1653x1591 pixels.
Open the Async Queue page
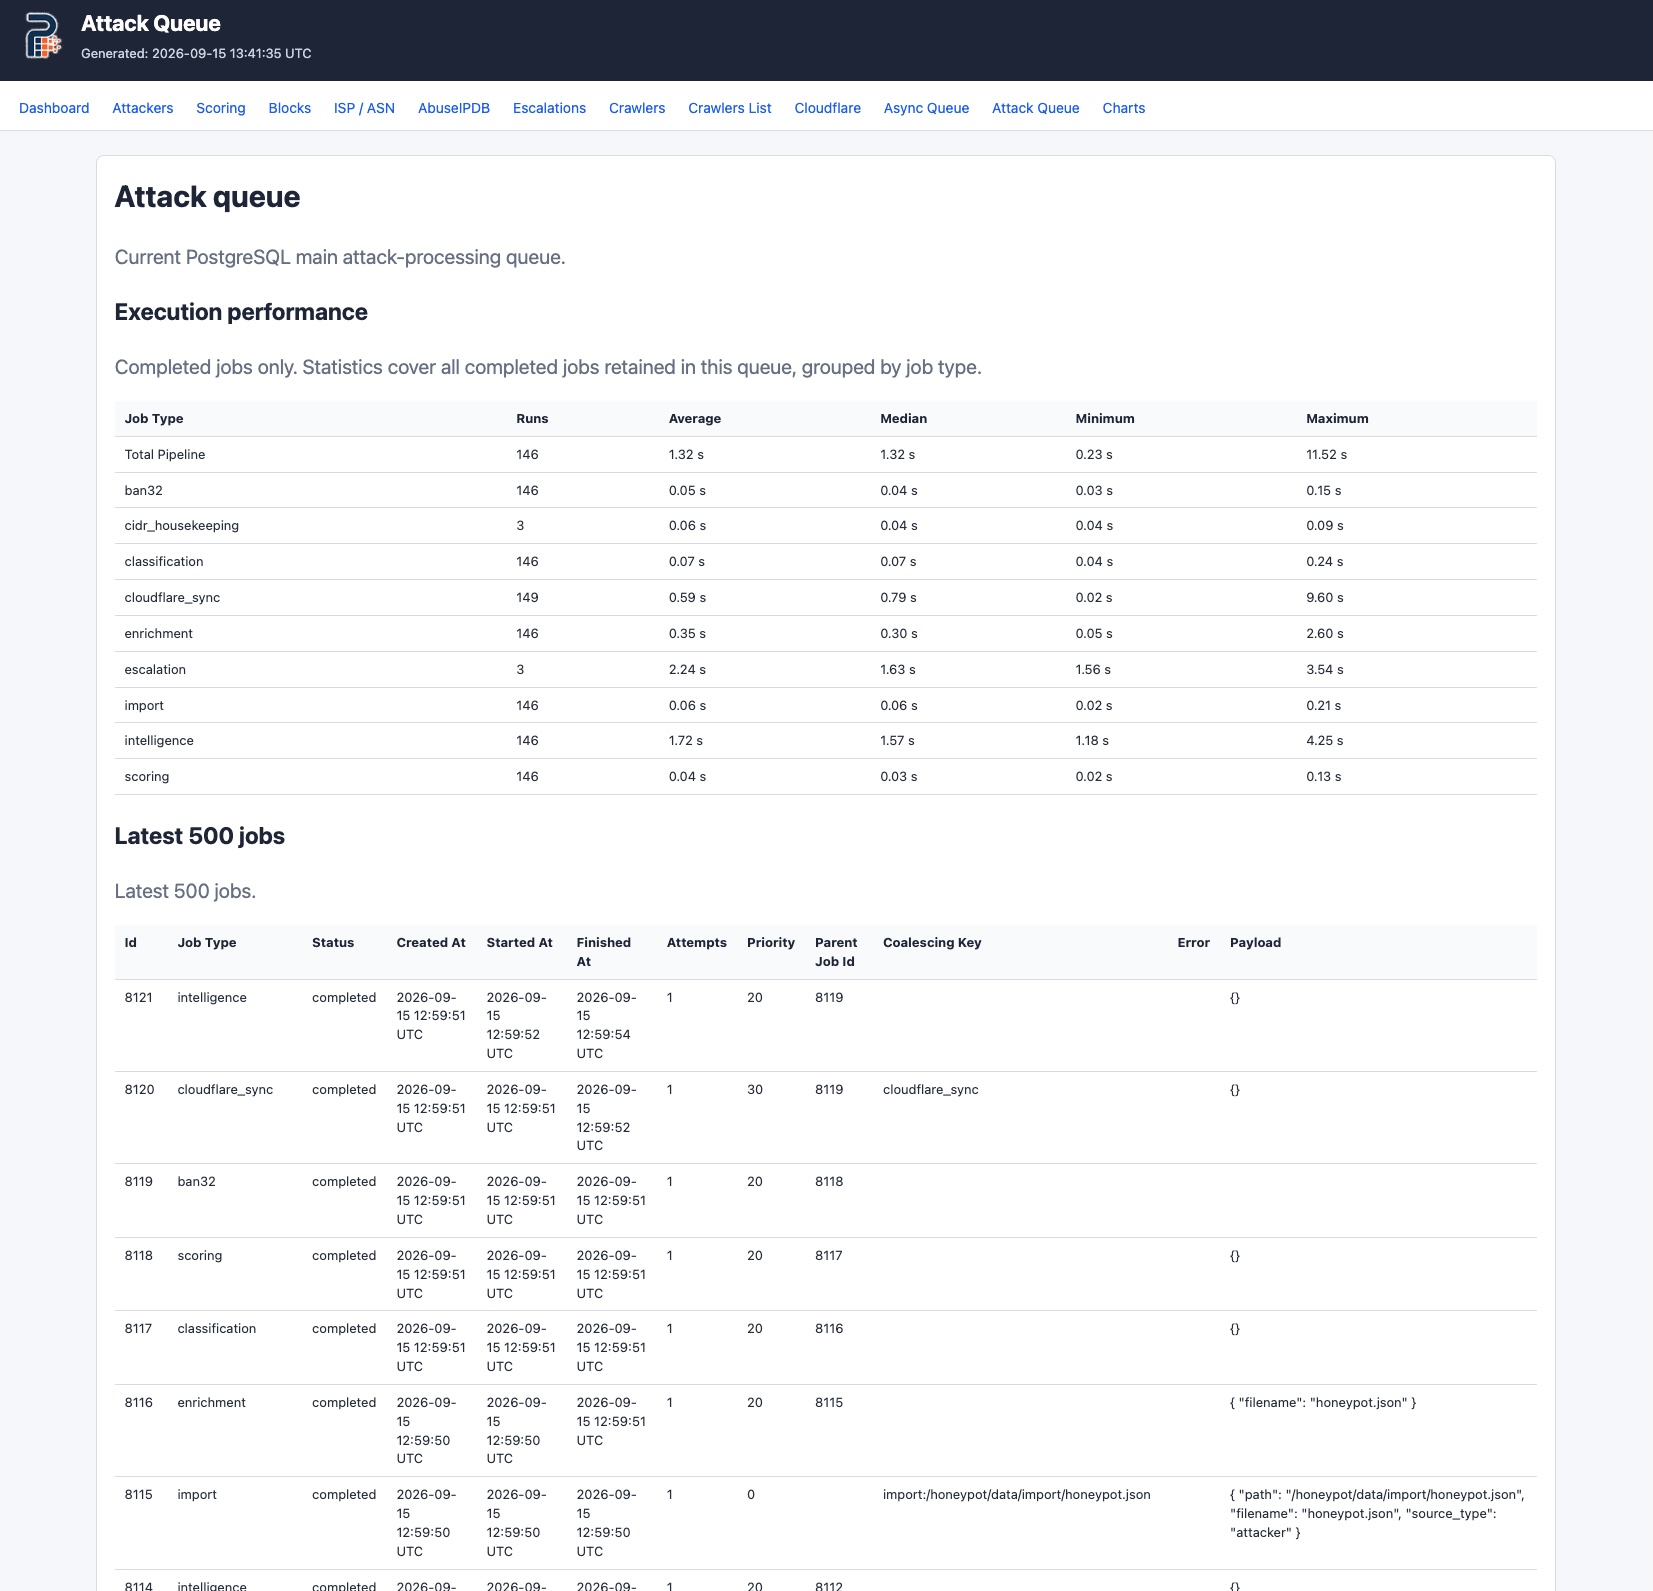pos(926,108)
